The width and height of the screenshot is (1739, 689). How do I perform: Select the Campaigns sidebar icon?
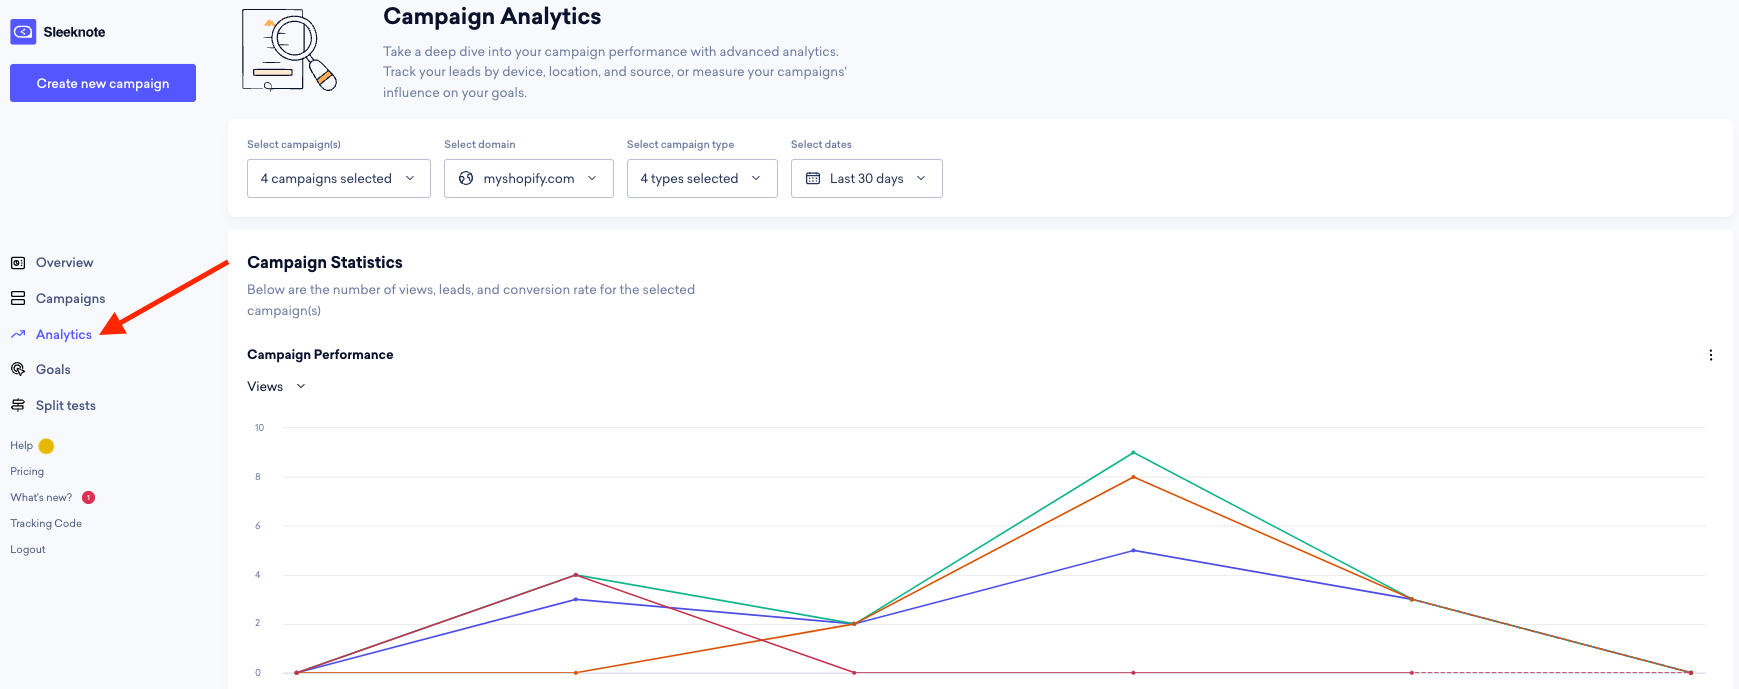[x=17, y=298]
